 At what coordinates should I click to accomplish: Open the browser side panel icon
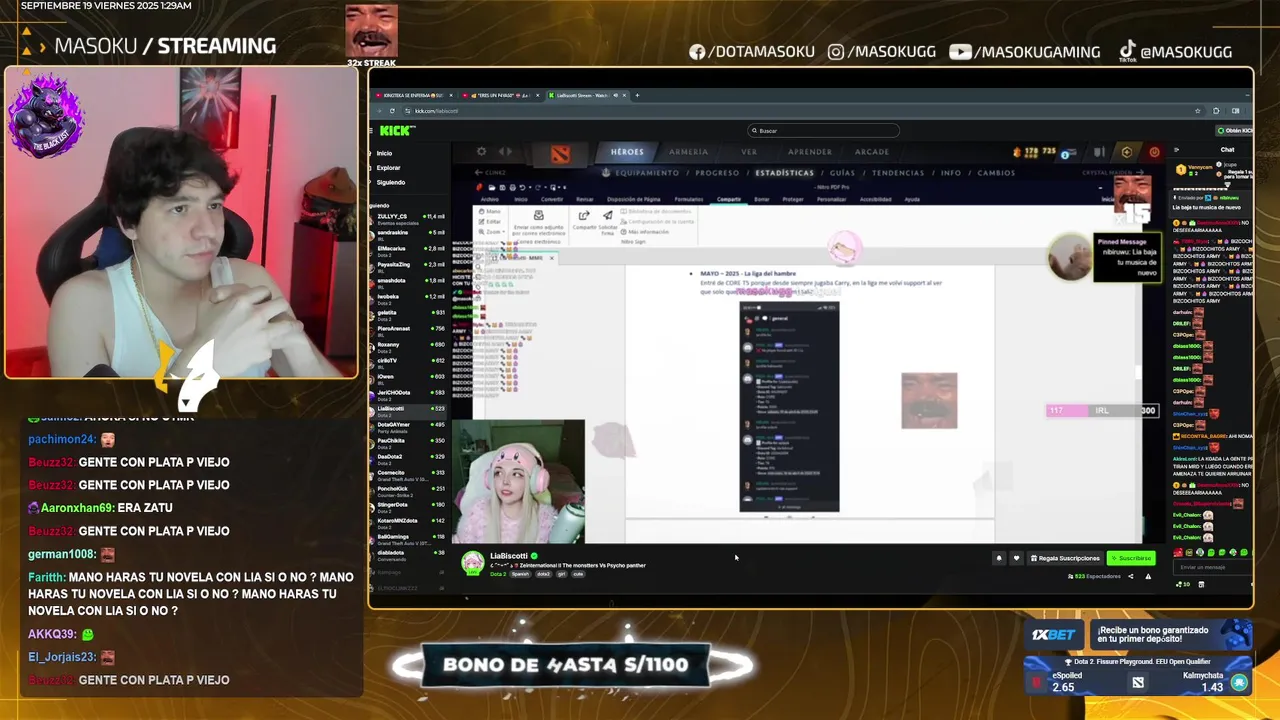click(x=1235, y=111)
